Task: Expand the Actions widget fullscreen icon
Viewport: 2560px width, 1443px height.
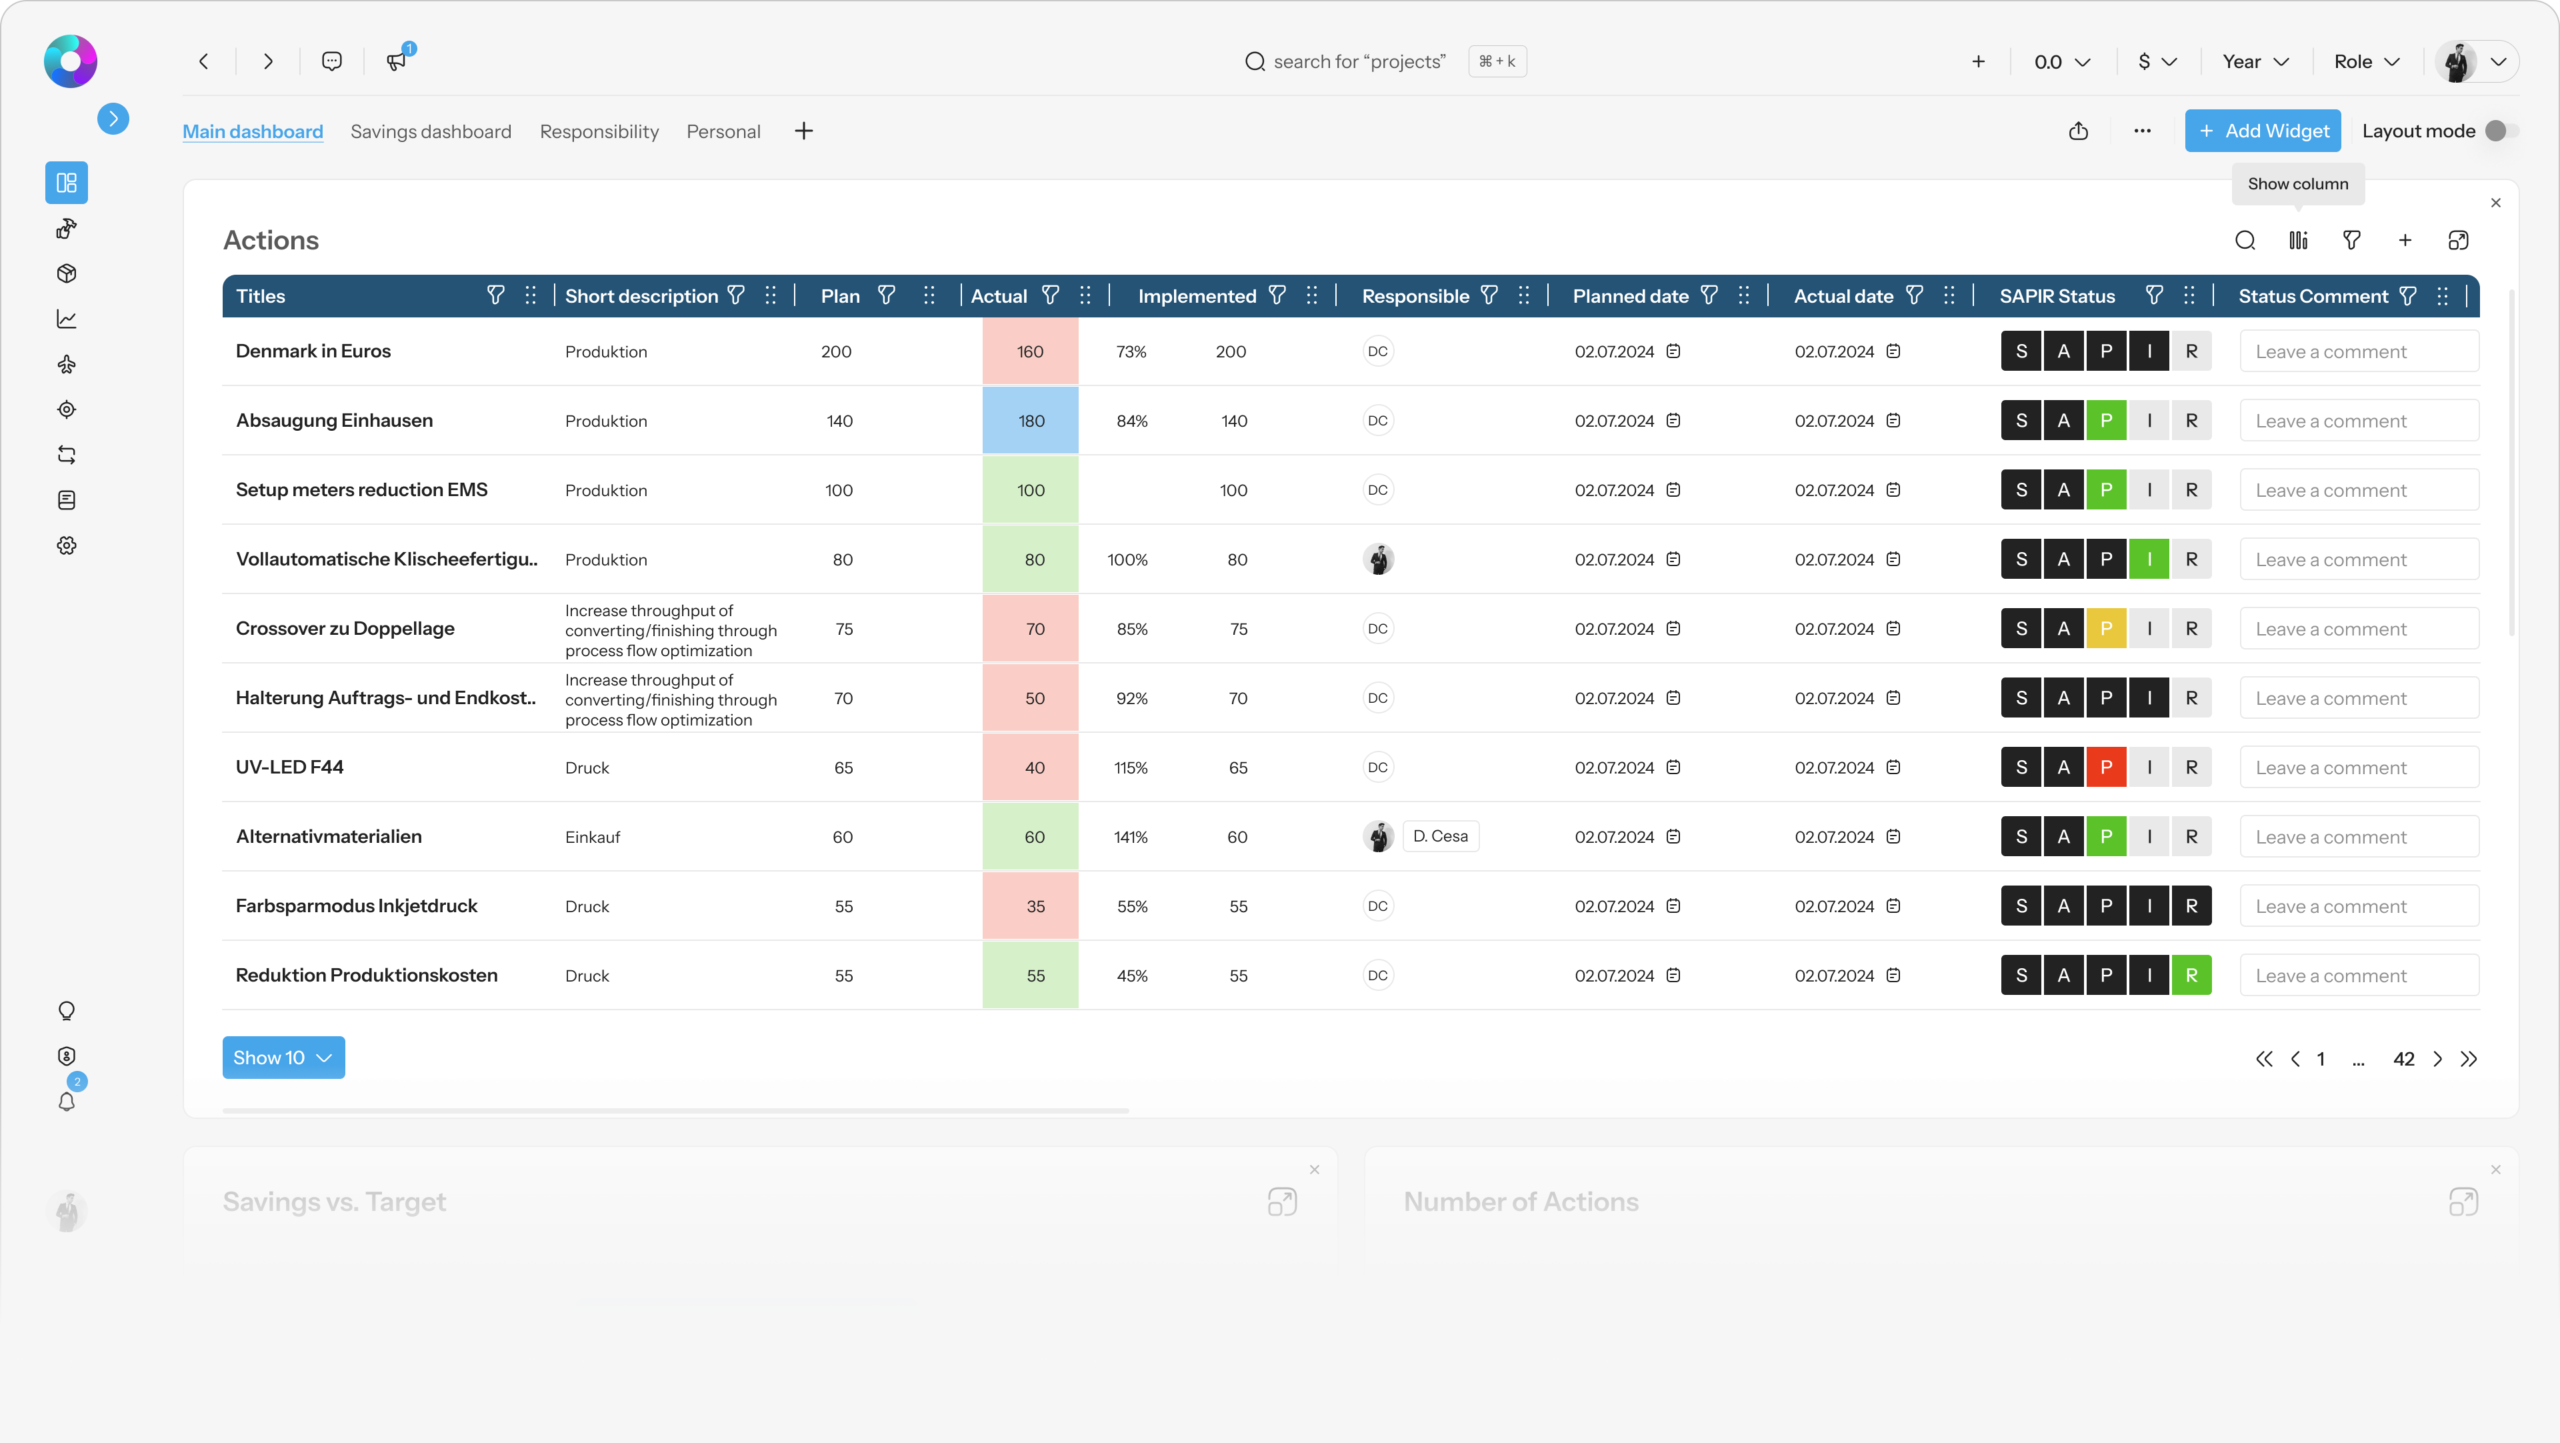Action: [x=2458, y=240]
